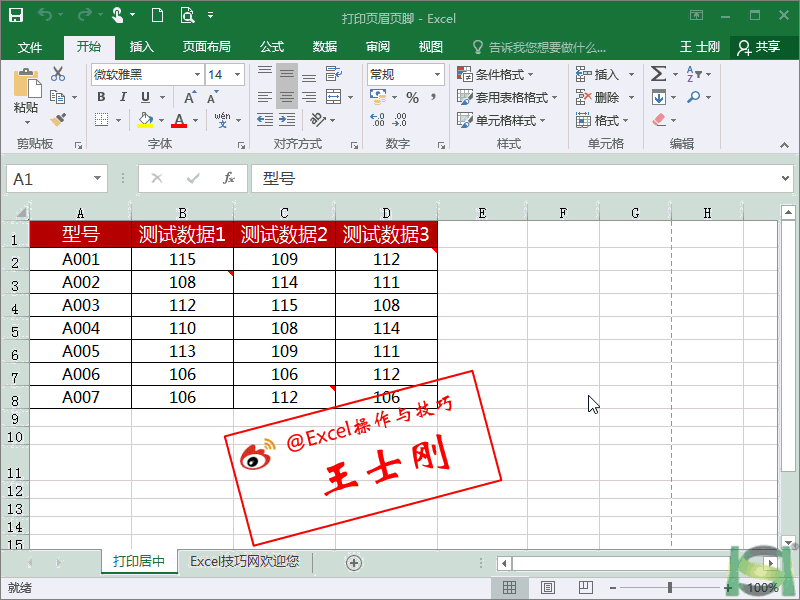
Task: Click the Merge and Center icon
Action: click(334, 97)
